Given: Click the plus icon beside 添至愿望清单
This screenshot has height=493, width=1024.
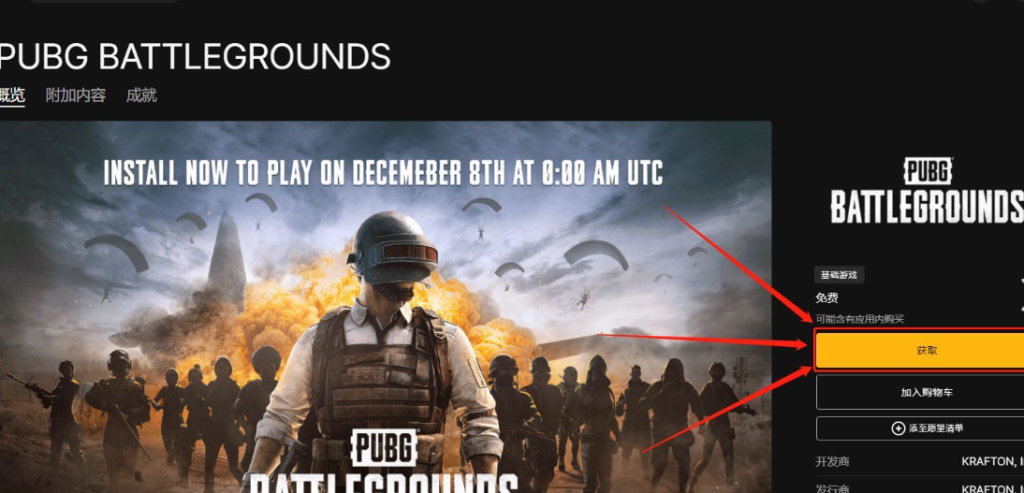Looking at the screenshot, I should [899, 429].
